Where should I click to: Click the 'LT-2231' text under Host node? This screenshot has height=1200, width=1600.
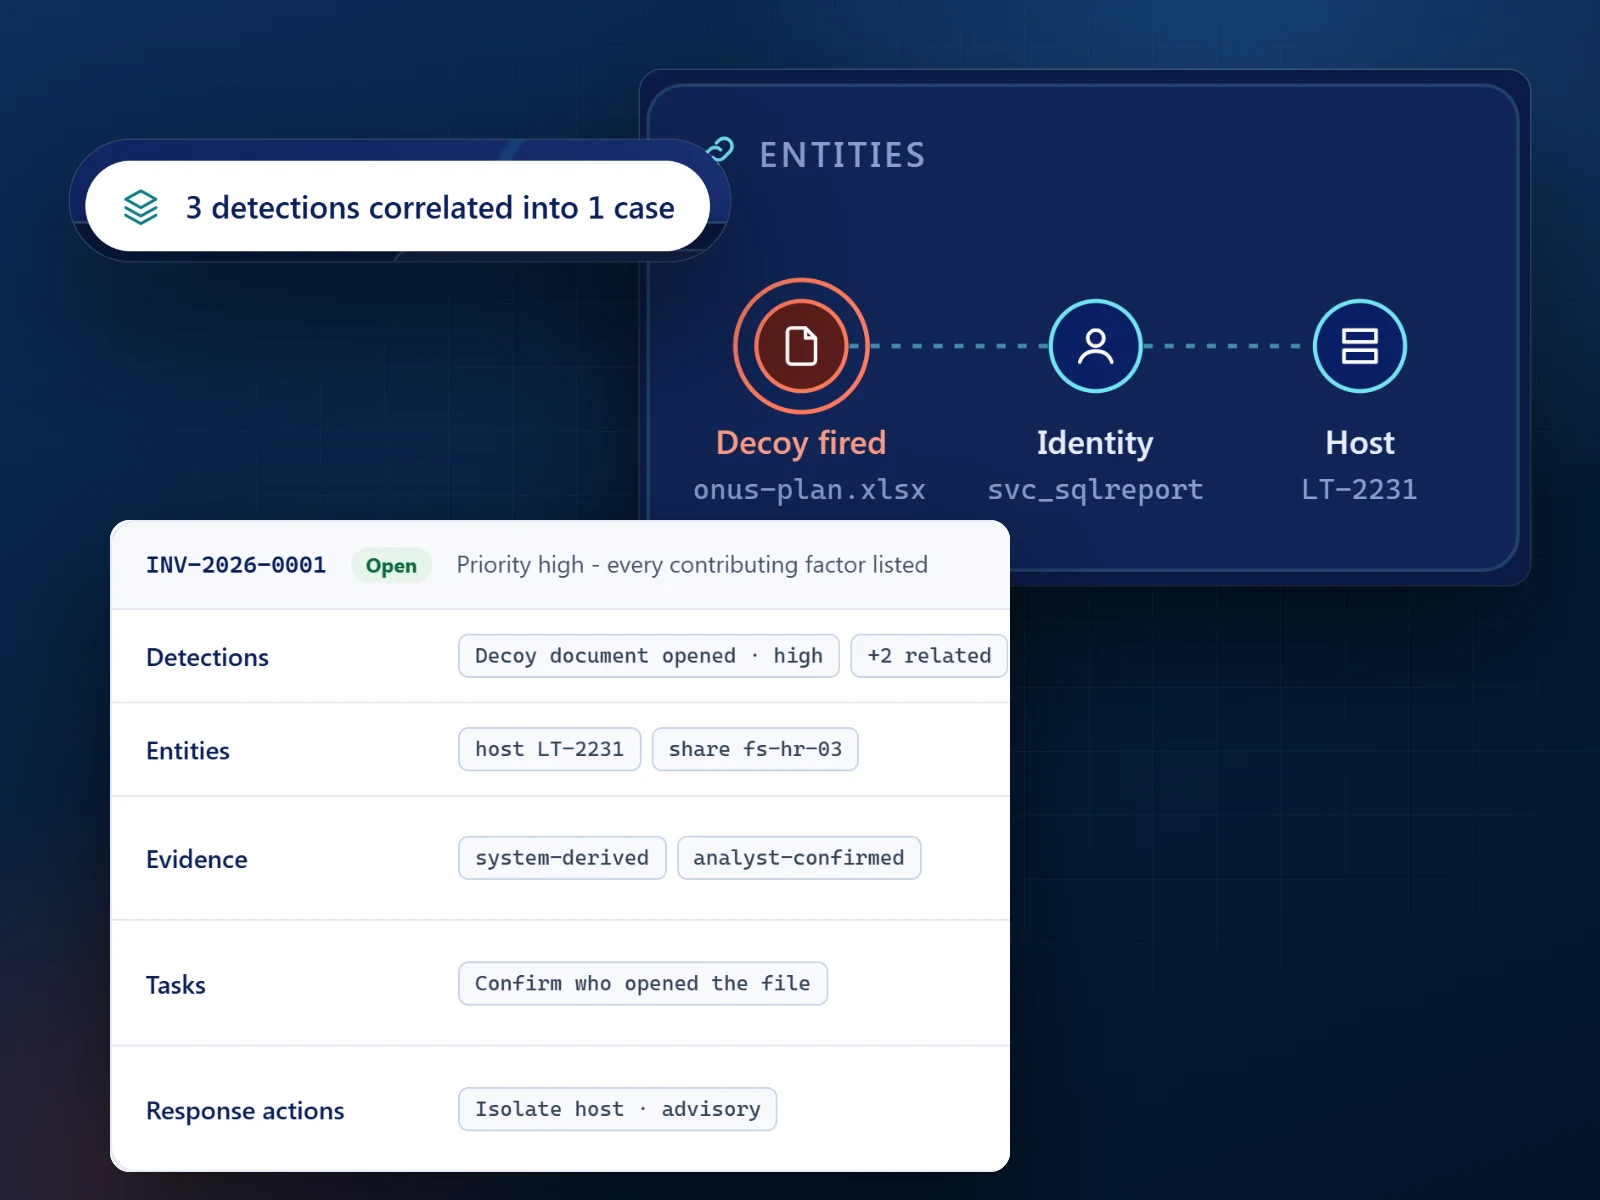click(x=1359, y=489)
